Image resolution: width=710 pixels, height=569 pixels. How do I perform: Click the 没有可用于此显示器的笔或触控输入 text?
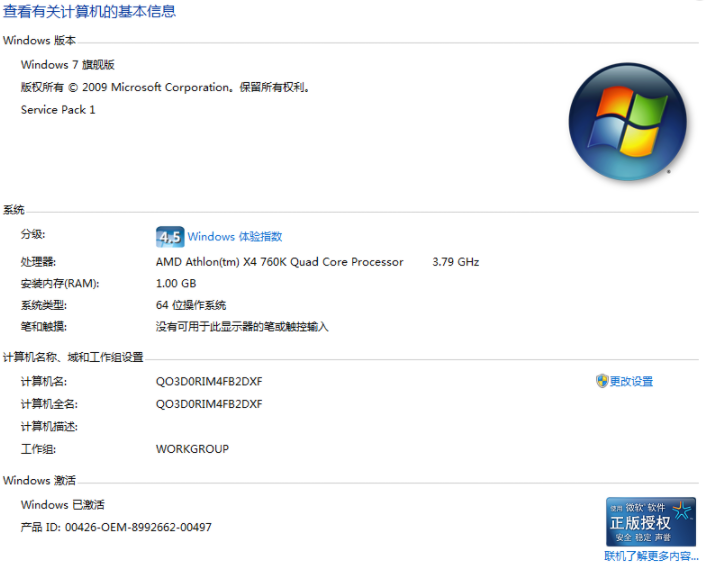coord(242,327)
